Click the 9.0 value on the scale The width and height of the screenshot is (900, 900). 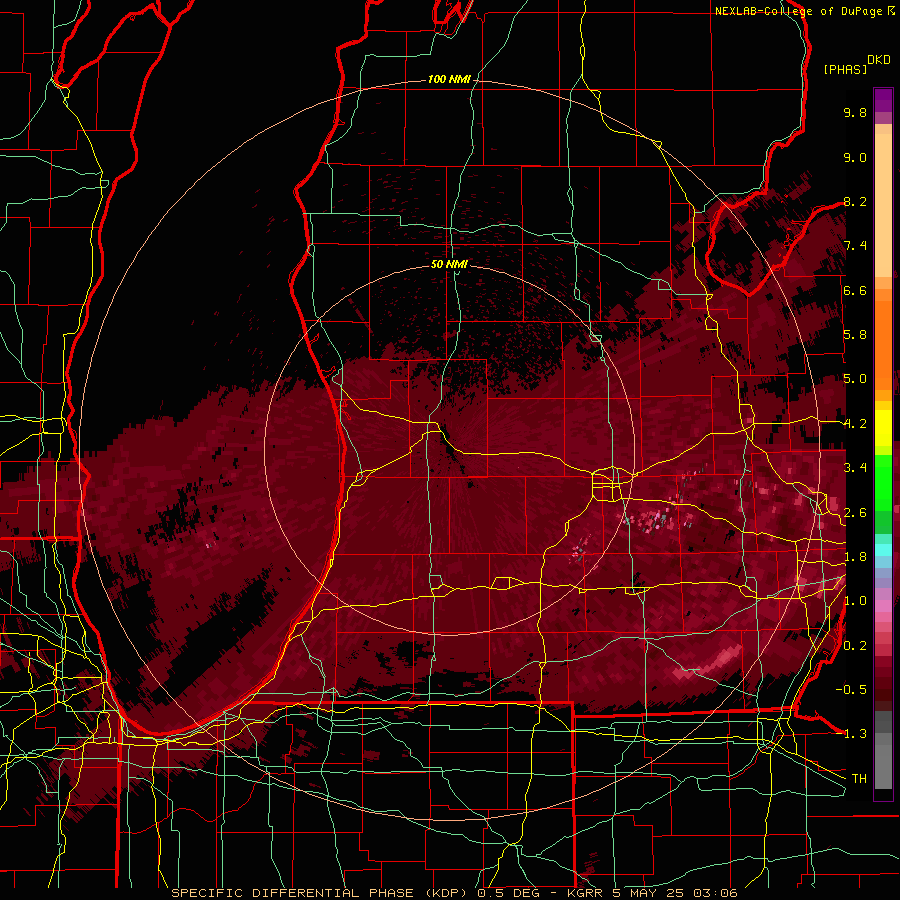[x=855, y=157]
